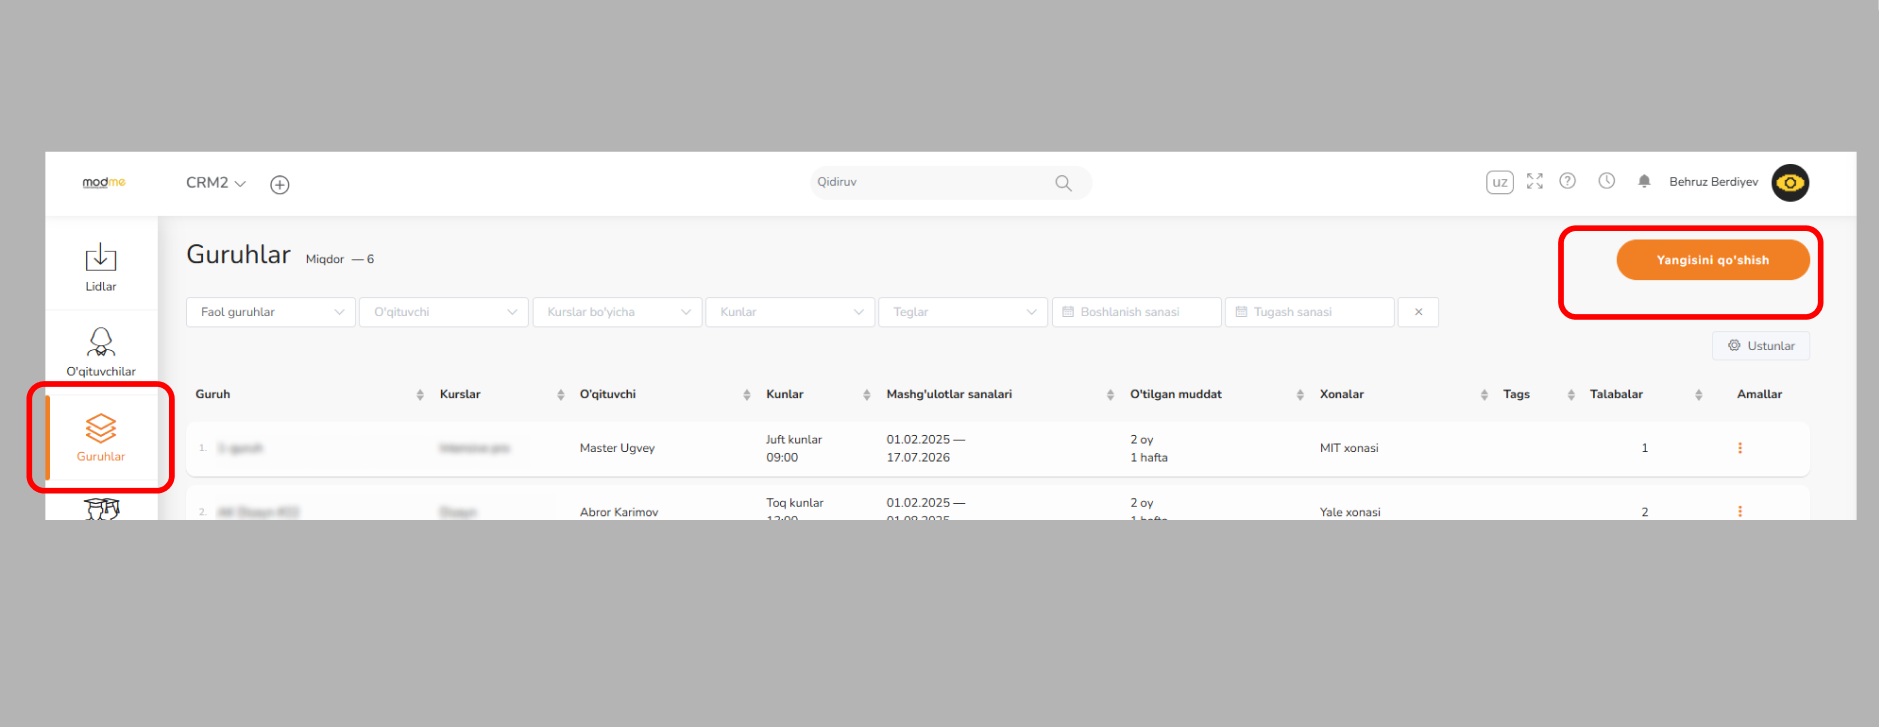This screenshot has width=1879, height=727.
Task: Open the clock history icon
Action: pyautogui.click(x=1606, y=181)
